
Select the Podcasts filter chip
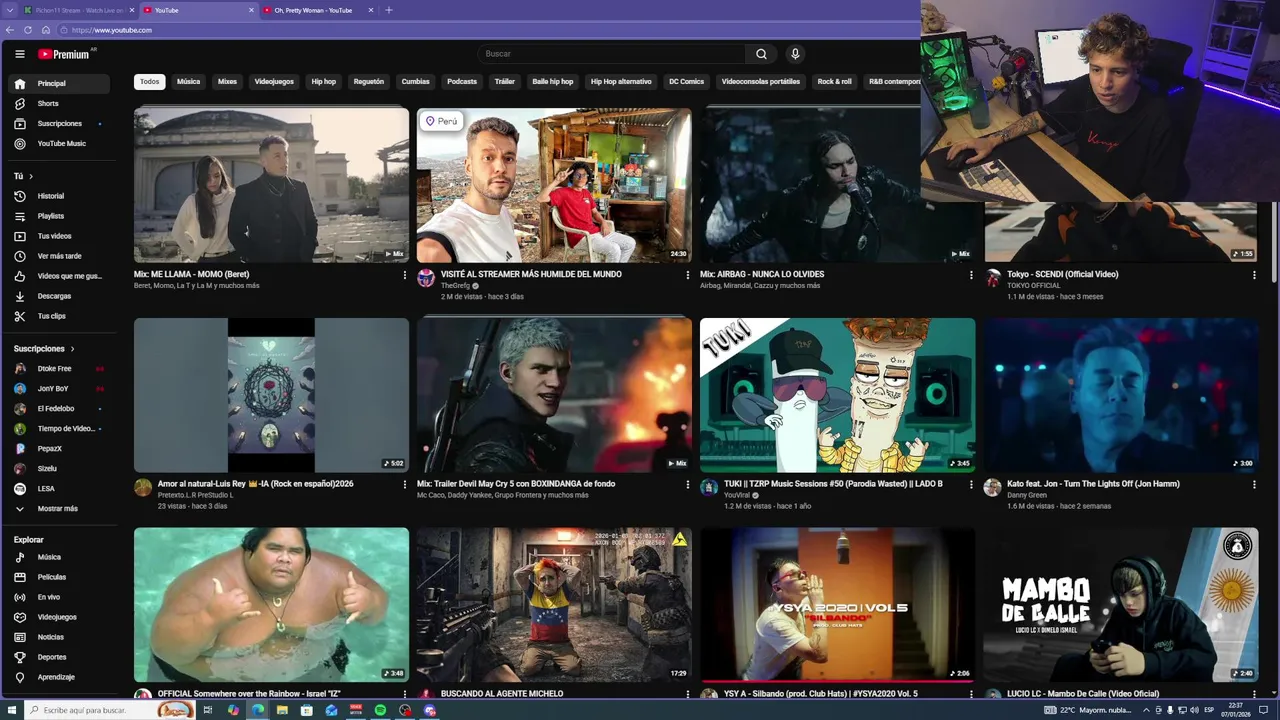[x=462, y=82]
